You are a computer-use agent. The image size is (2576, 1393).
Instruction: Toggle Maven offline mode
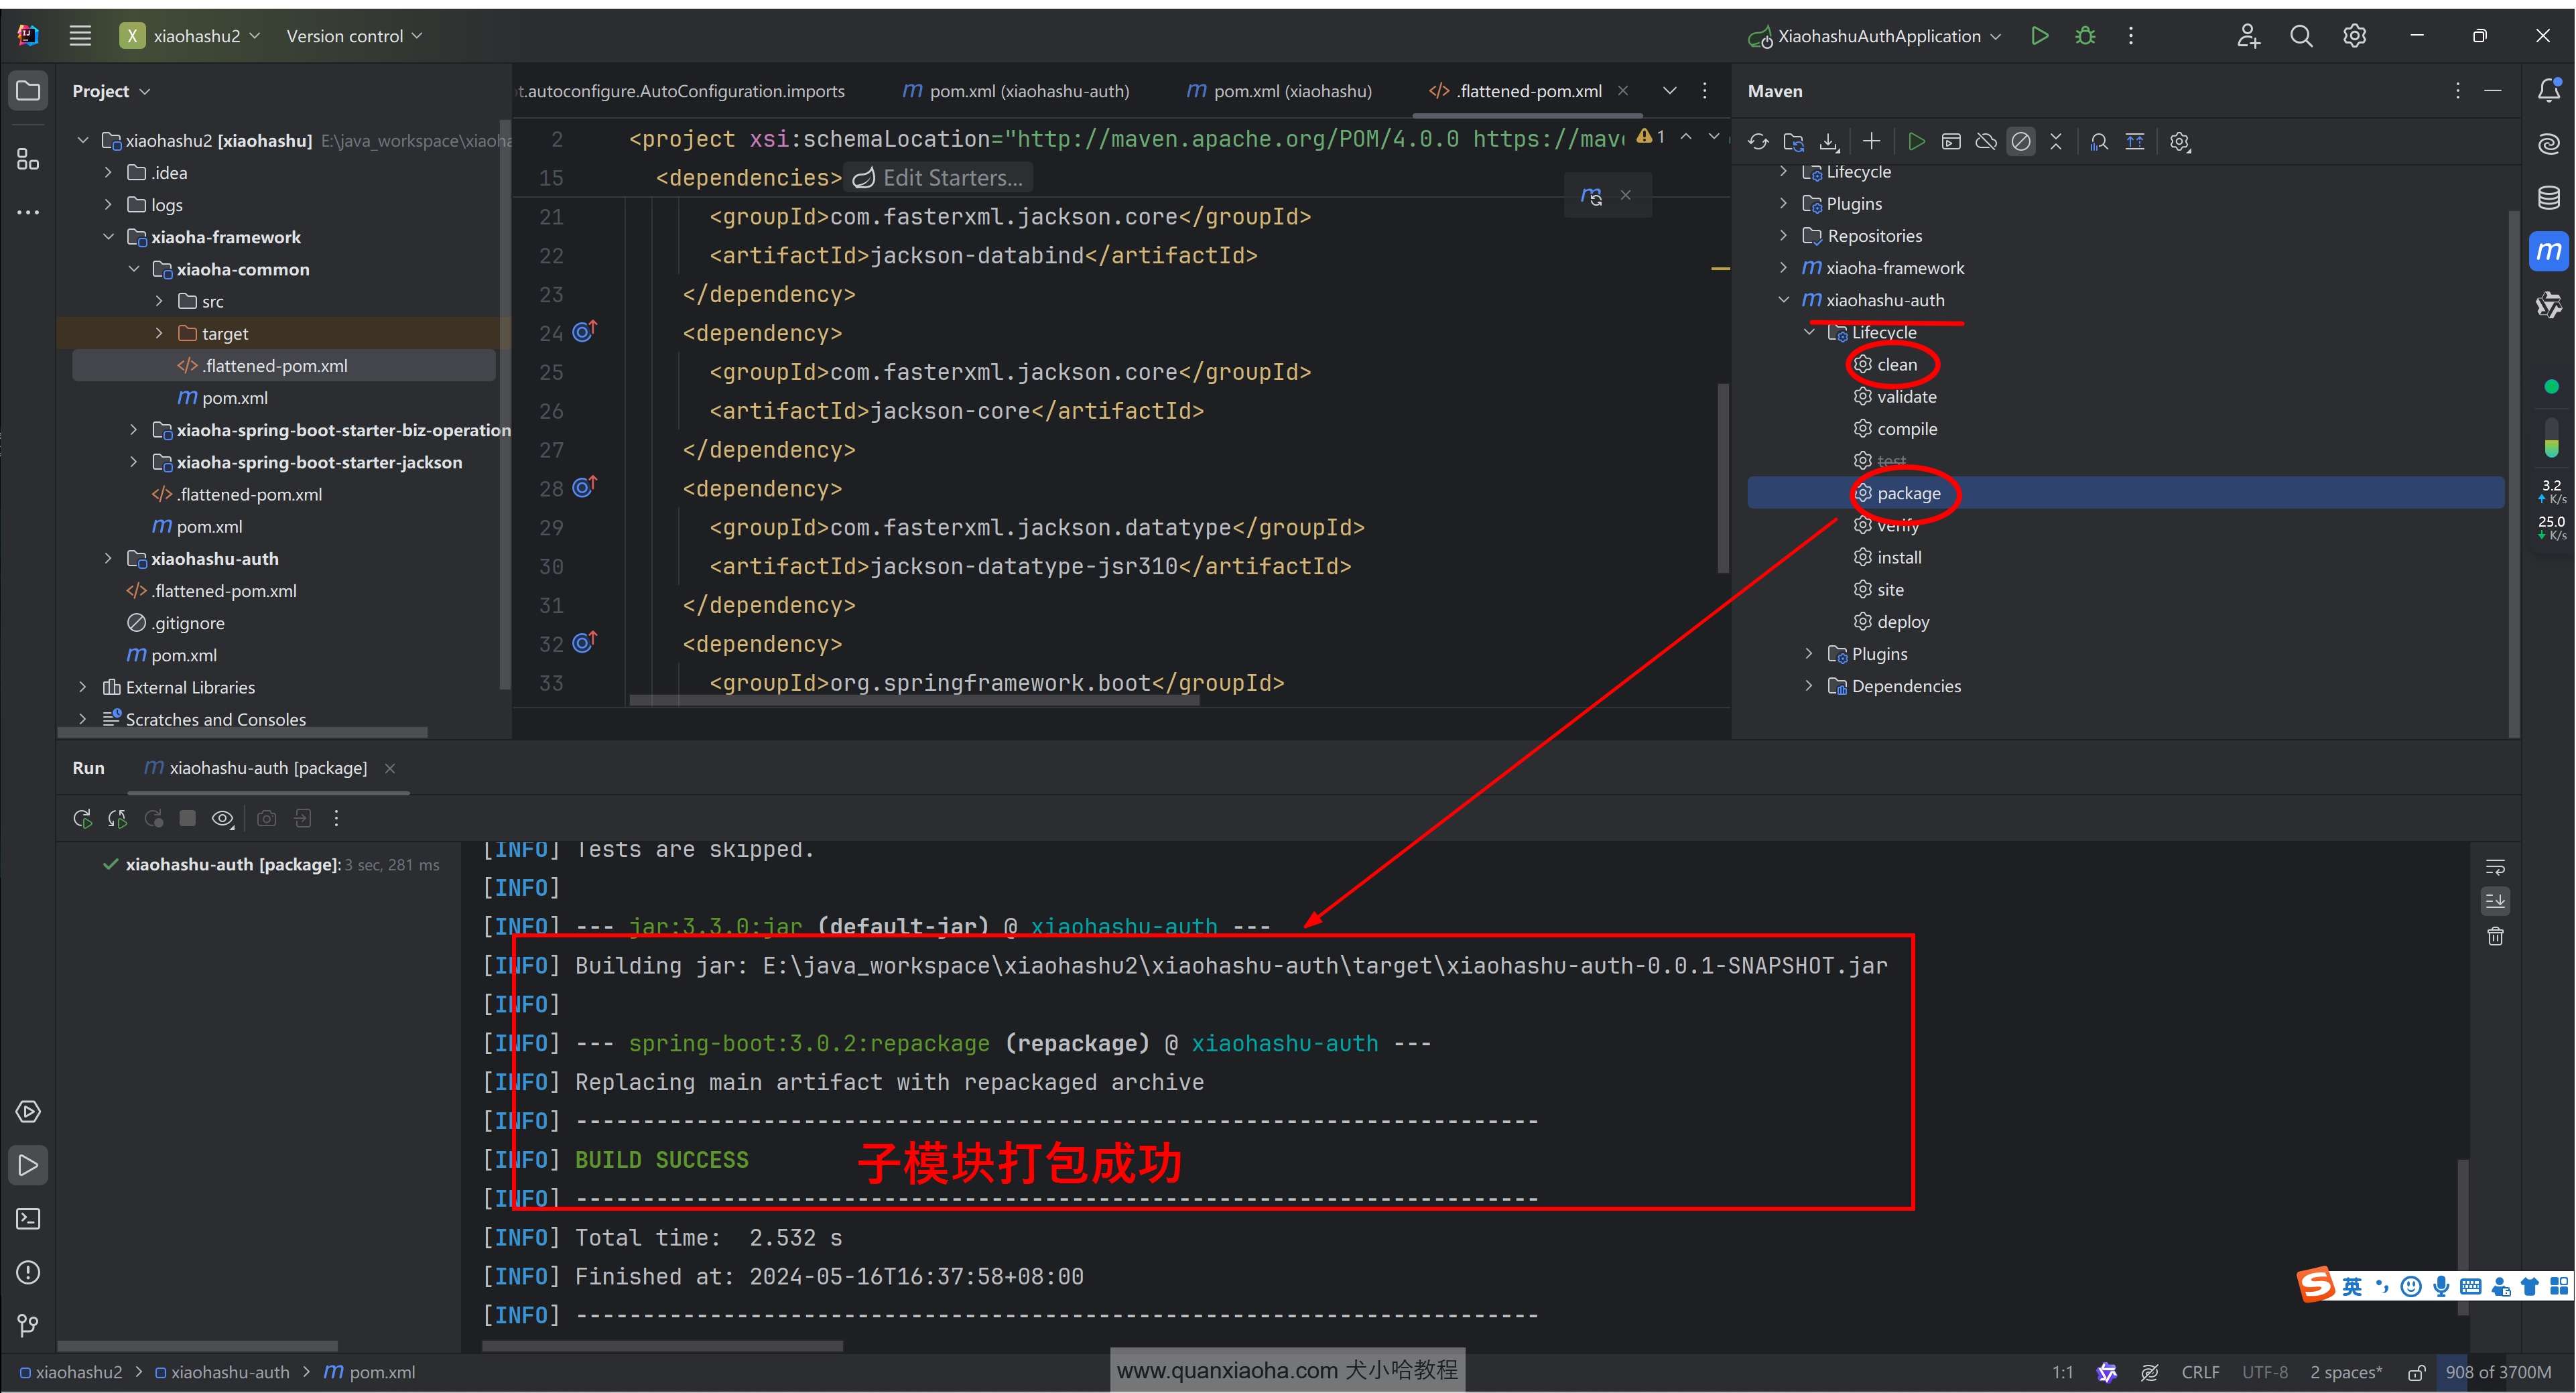1986,142
